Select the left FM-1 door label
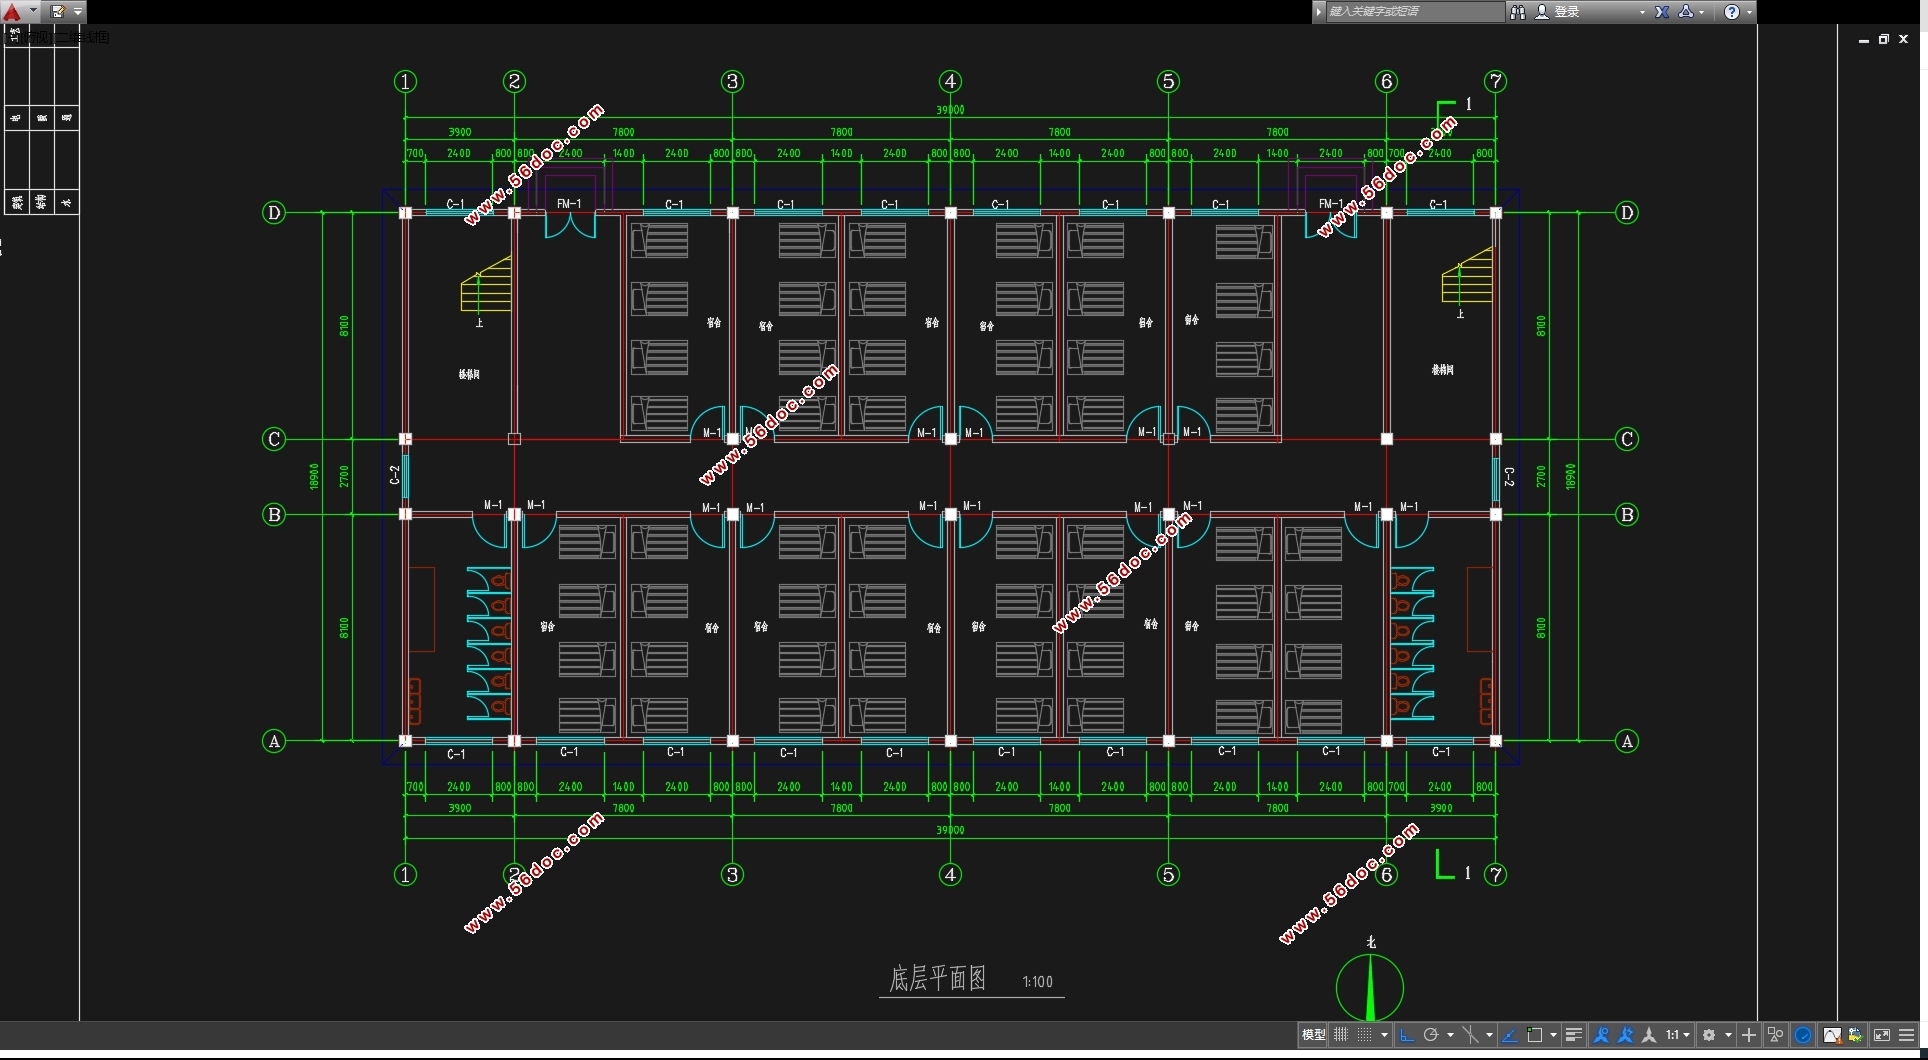Image resolution: width=1928 pixels, height=1060 pixels. click(569, 204)
